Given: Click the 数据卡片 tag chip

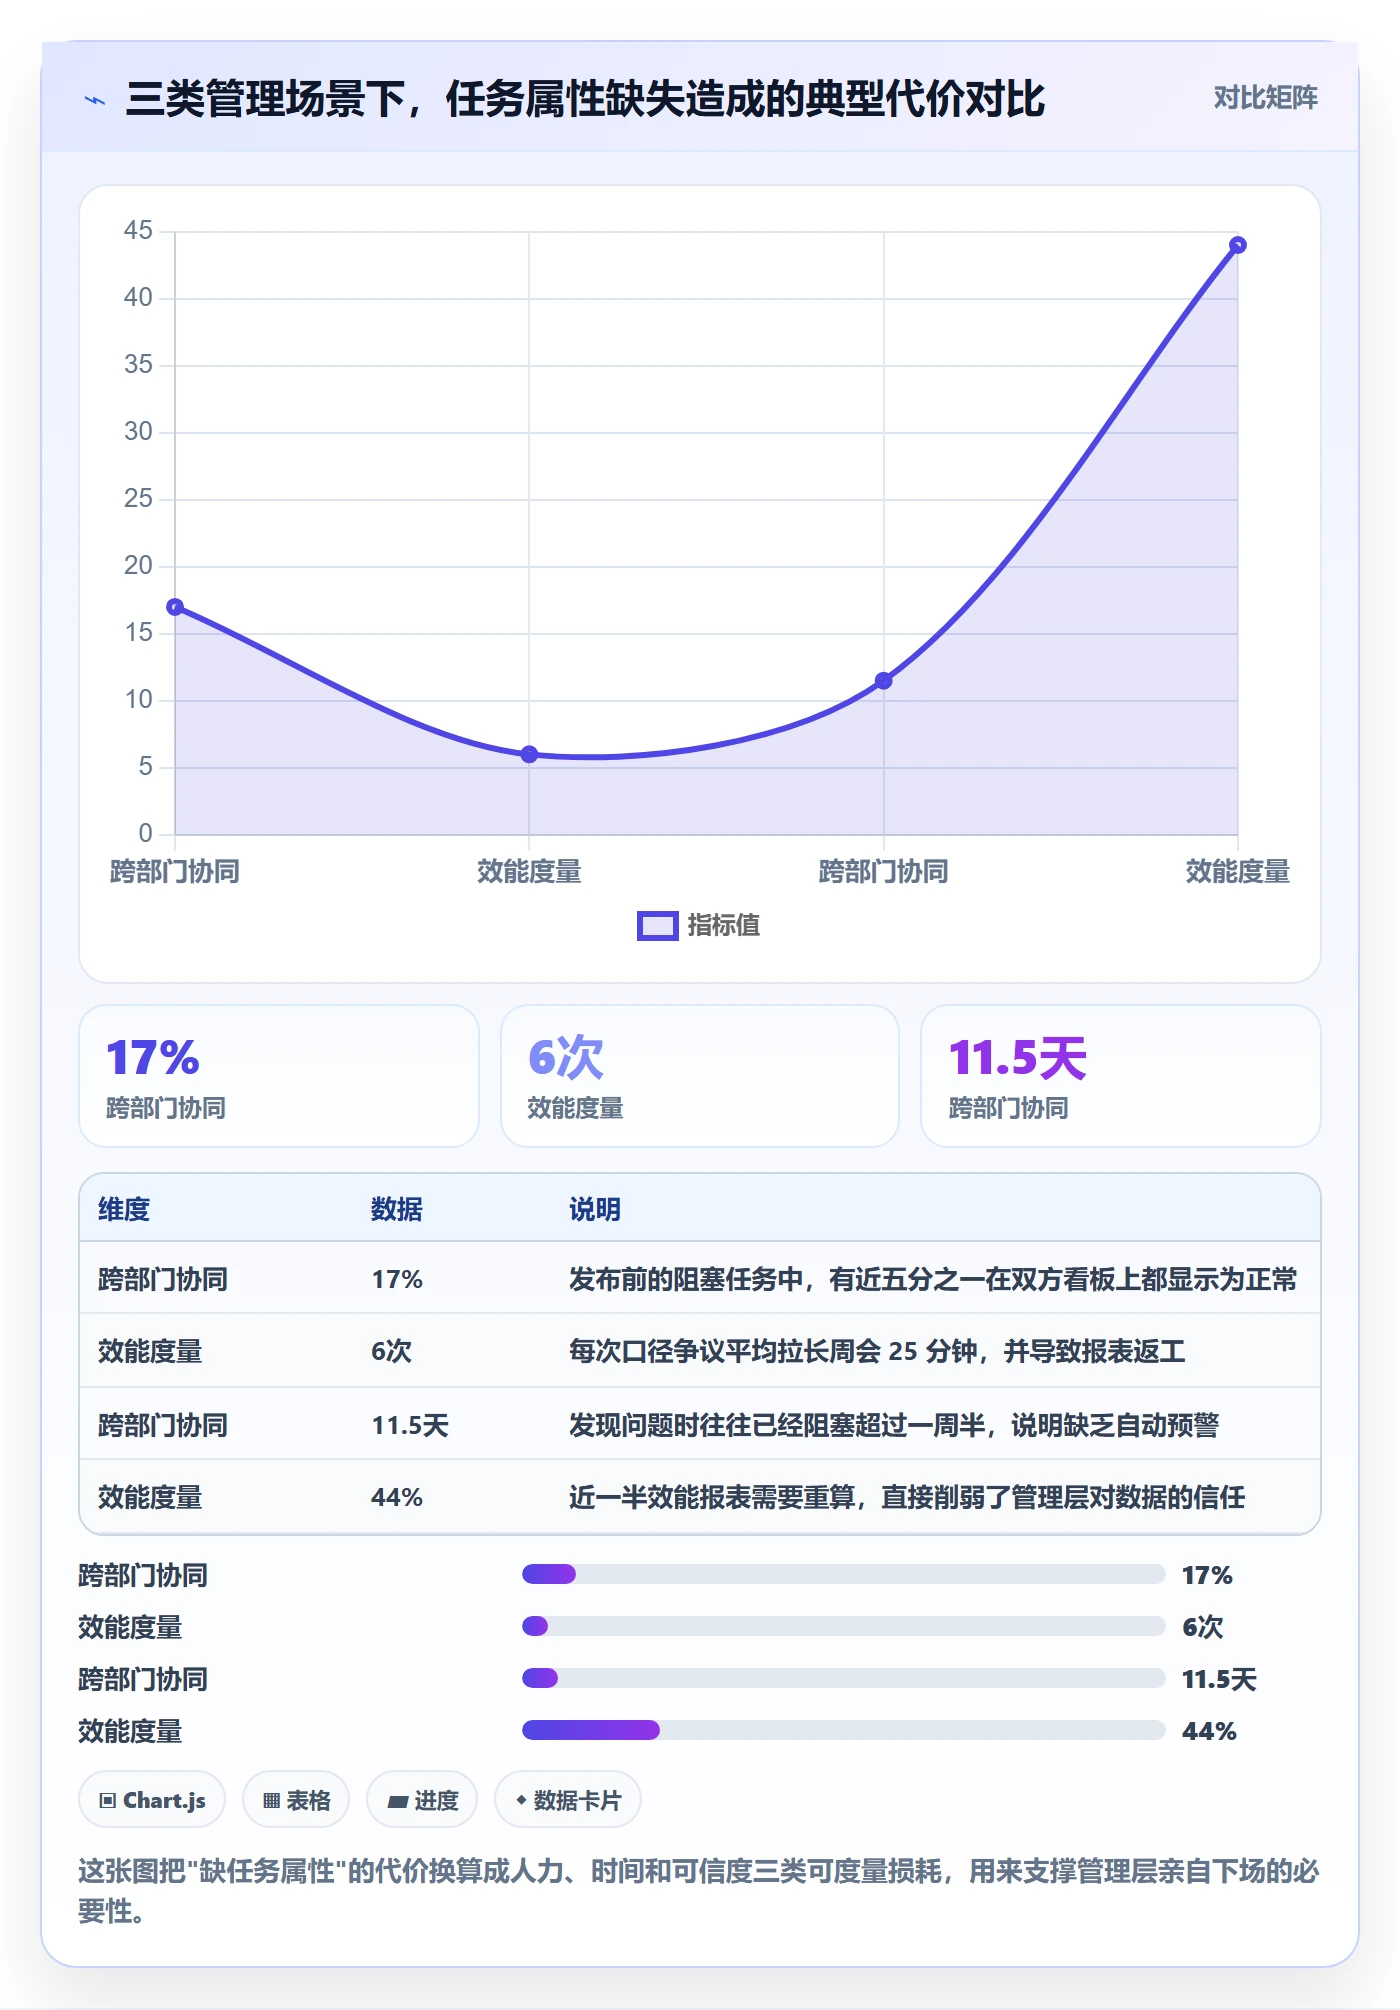Looking at the screenshot, I should click(568, 1800).
